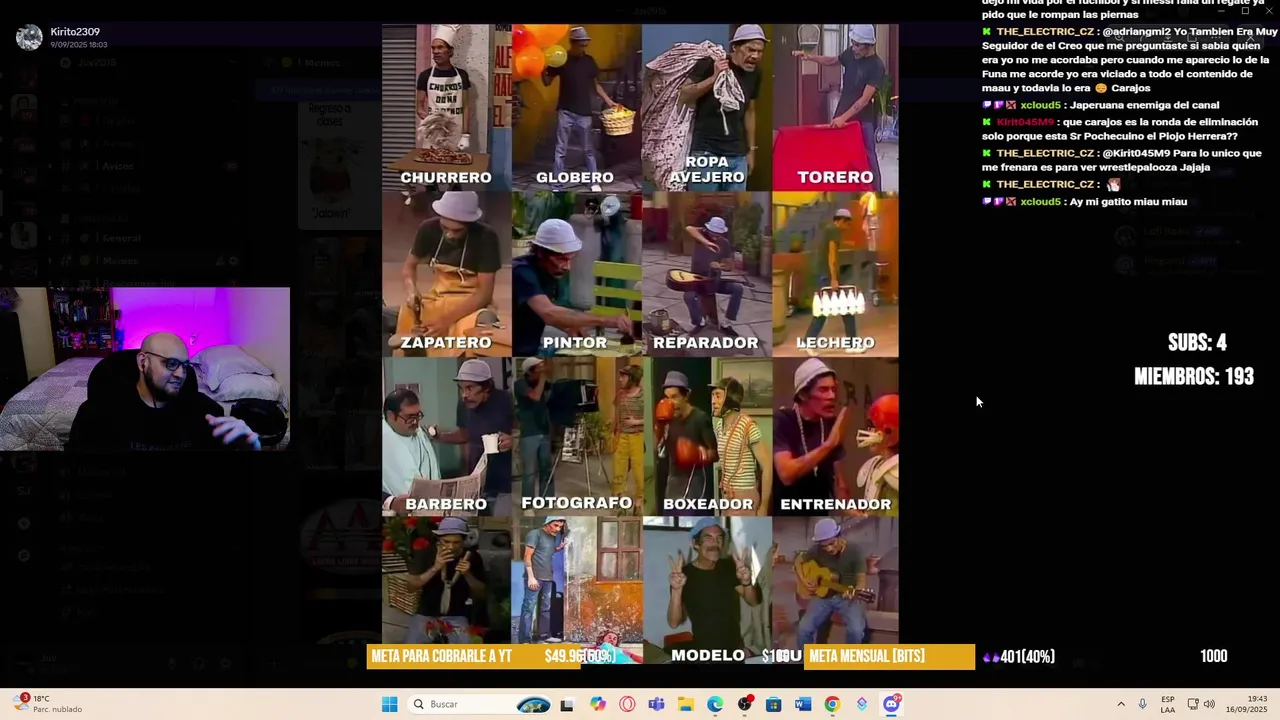Show hidden system tray icons
The height and width of the screenshot is (720, 1280).
tap(1121, 704)
